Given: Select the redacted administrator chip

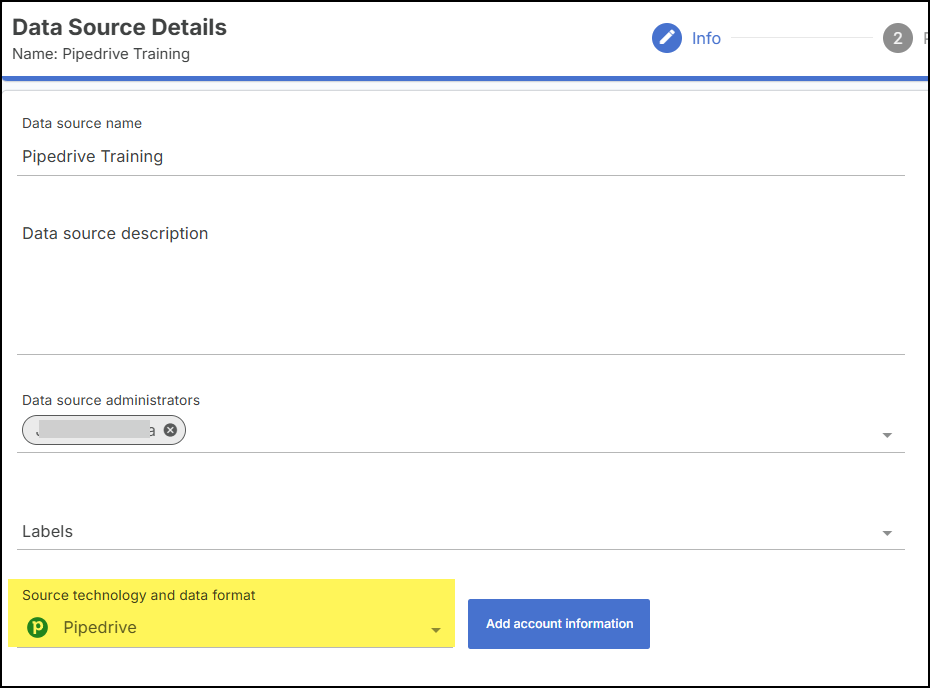Looking at the screenshot, I should point(104,430).
